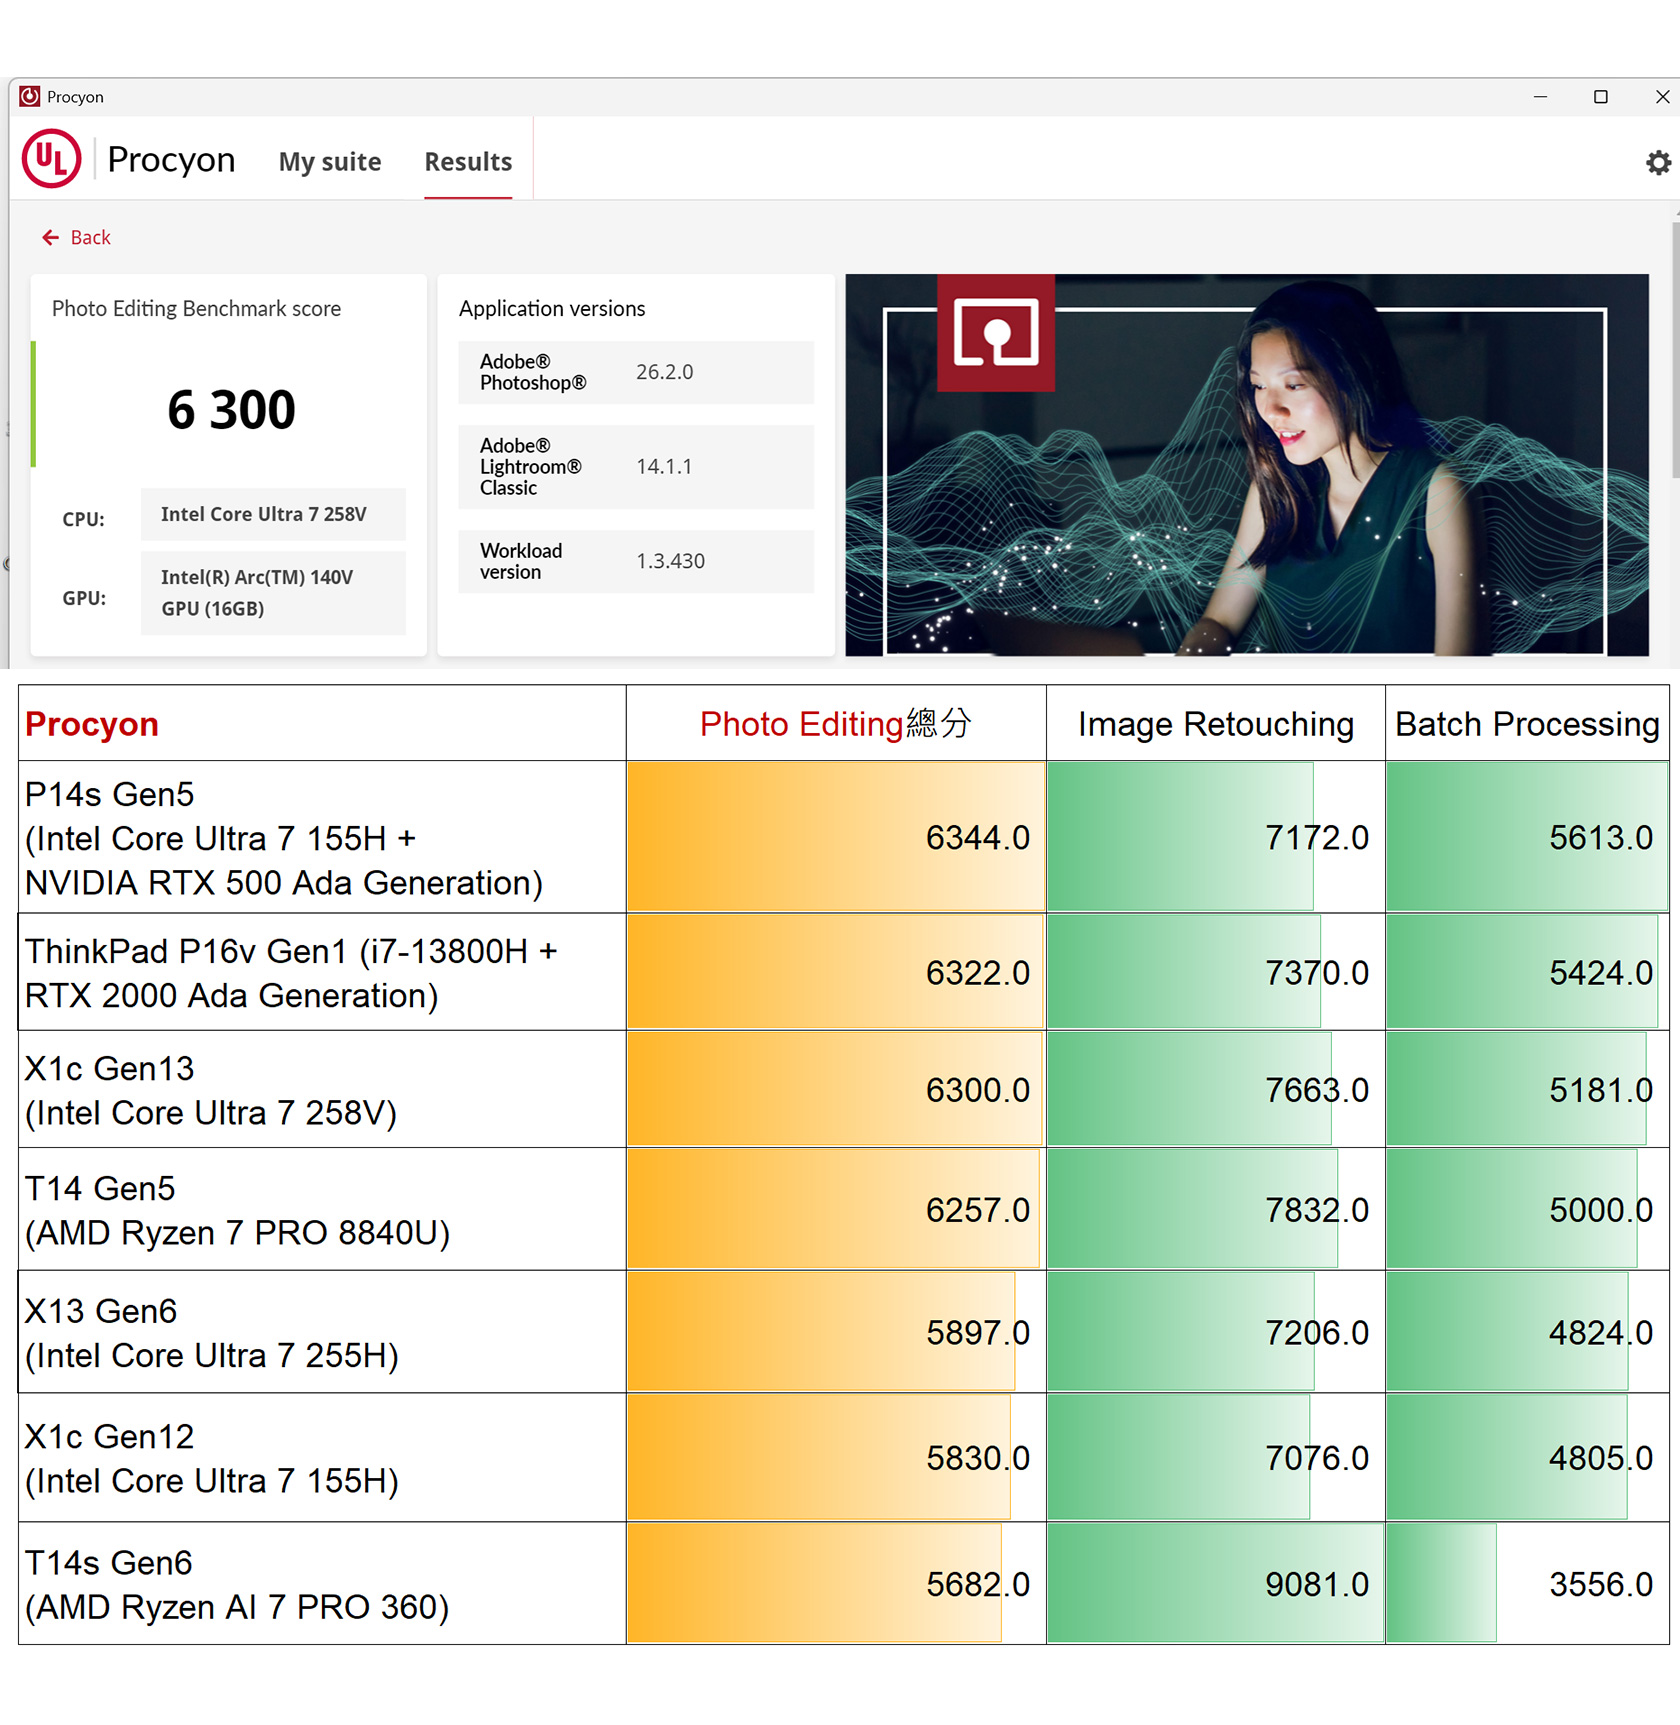Click the Procyon title bar app icon
Image resolution: width=1680 pixels, height=1725 pixels.
[x=30, y=96]
